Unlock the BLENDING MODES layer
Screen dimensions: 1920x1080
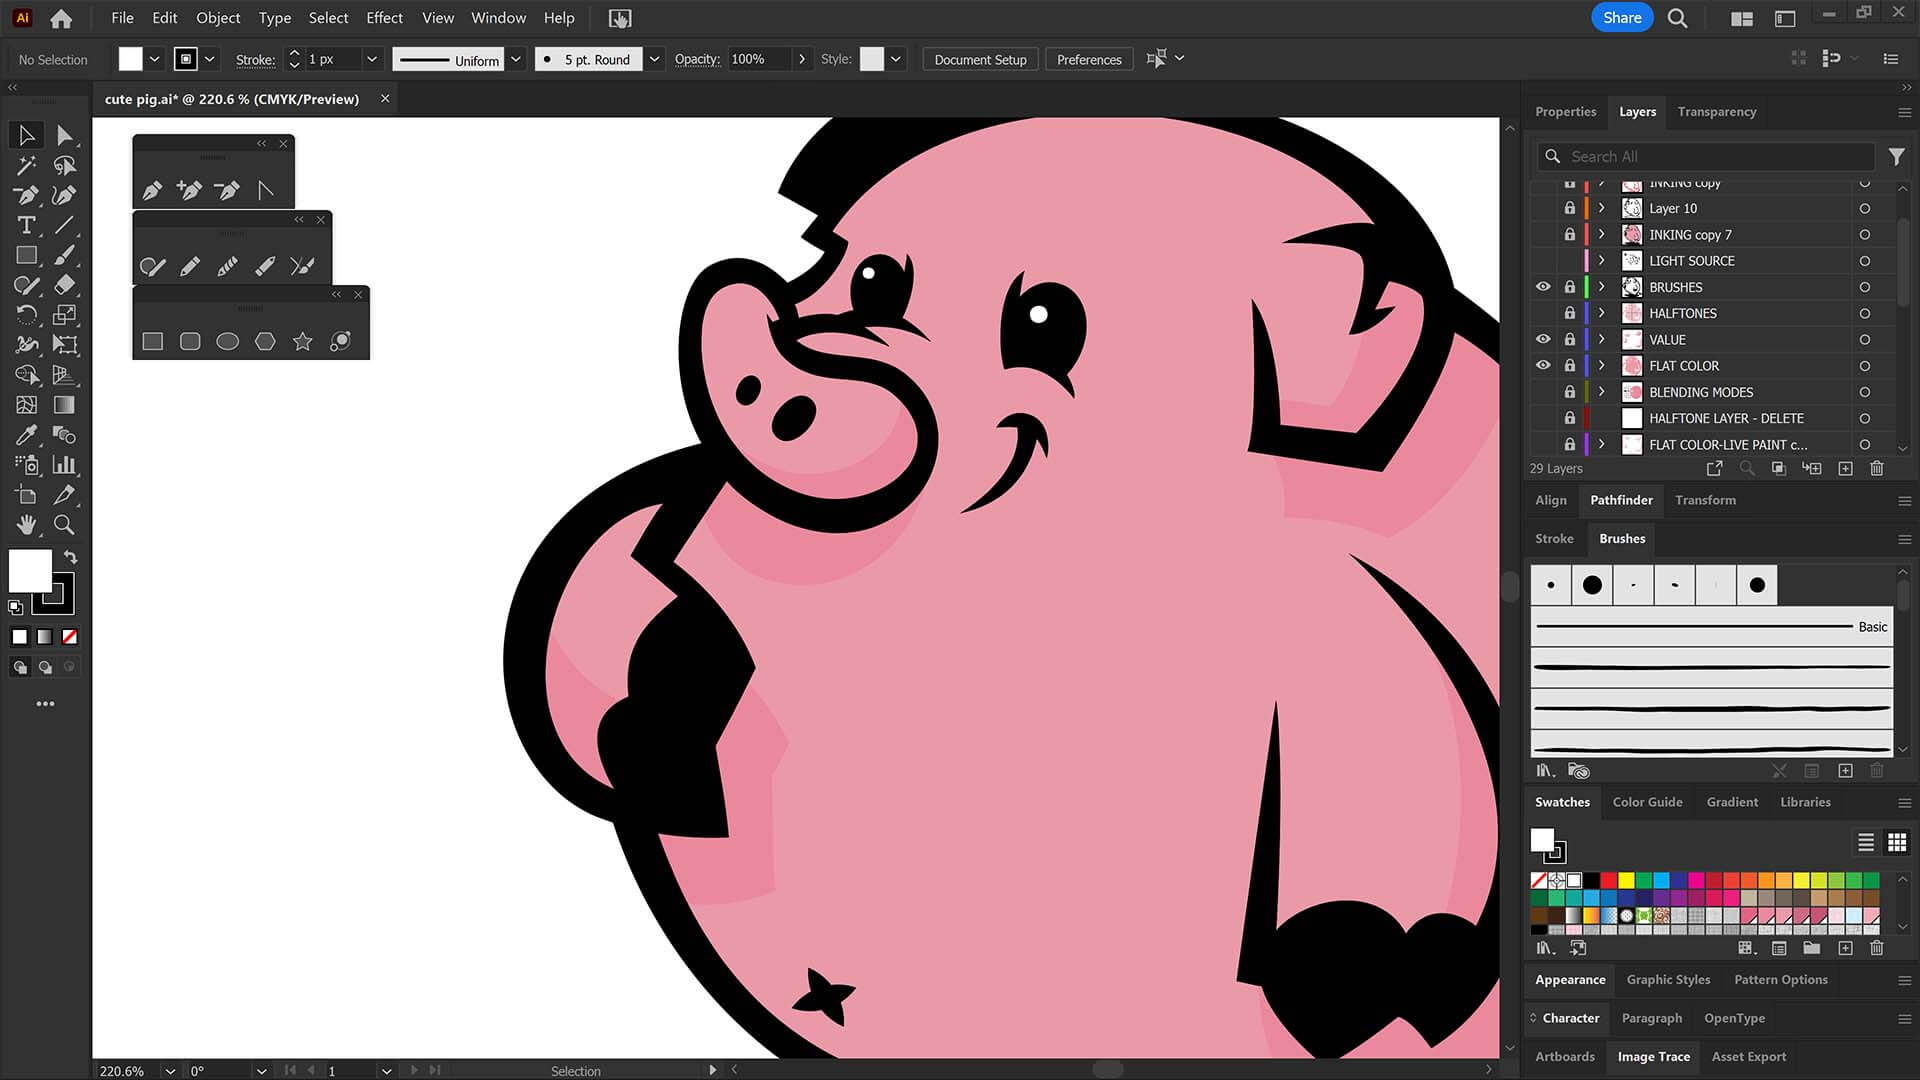tap(1570, 392)
